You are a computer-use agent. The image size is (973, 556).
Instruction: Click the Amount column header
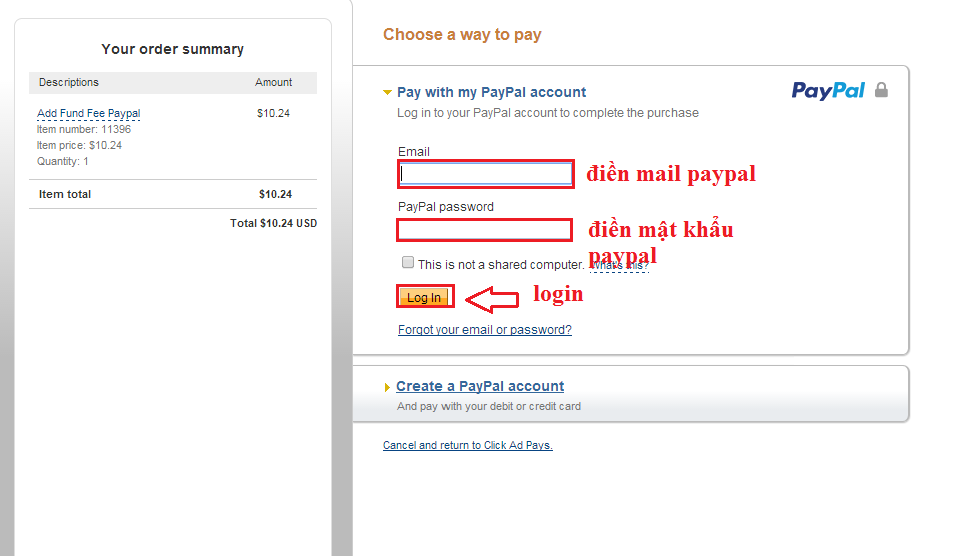pyautogui.click(x=273, y=82)
